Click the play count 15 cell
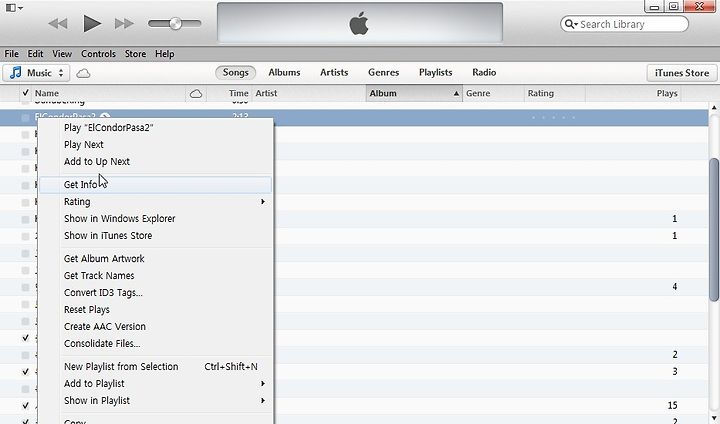The height and width of the screenshot is (424, 720). point(672,406)
